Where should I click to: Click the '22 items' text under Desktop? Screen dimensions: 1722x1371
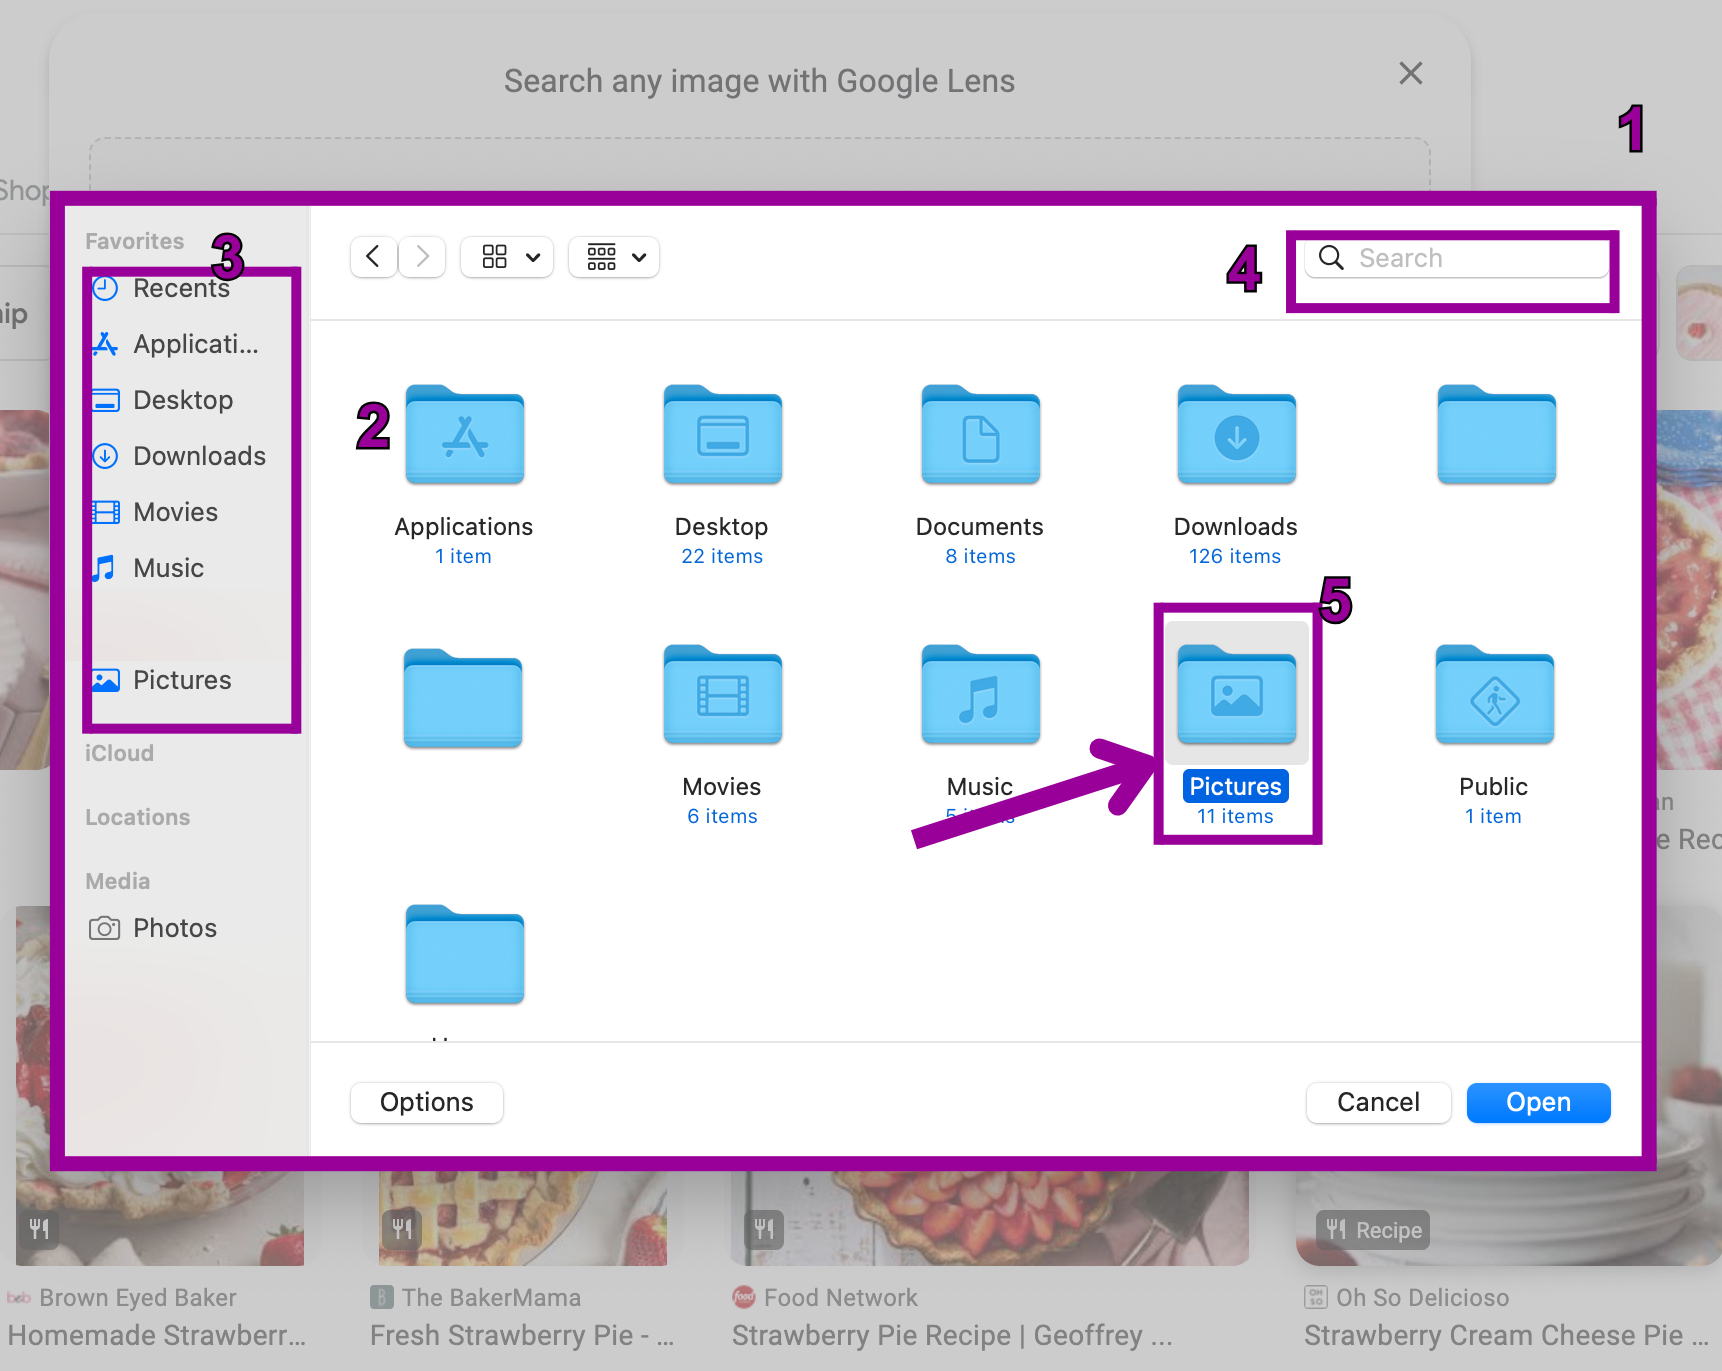click(x=722, y=556)
